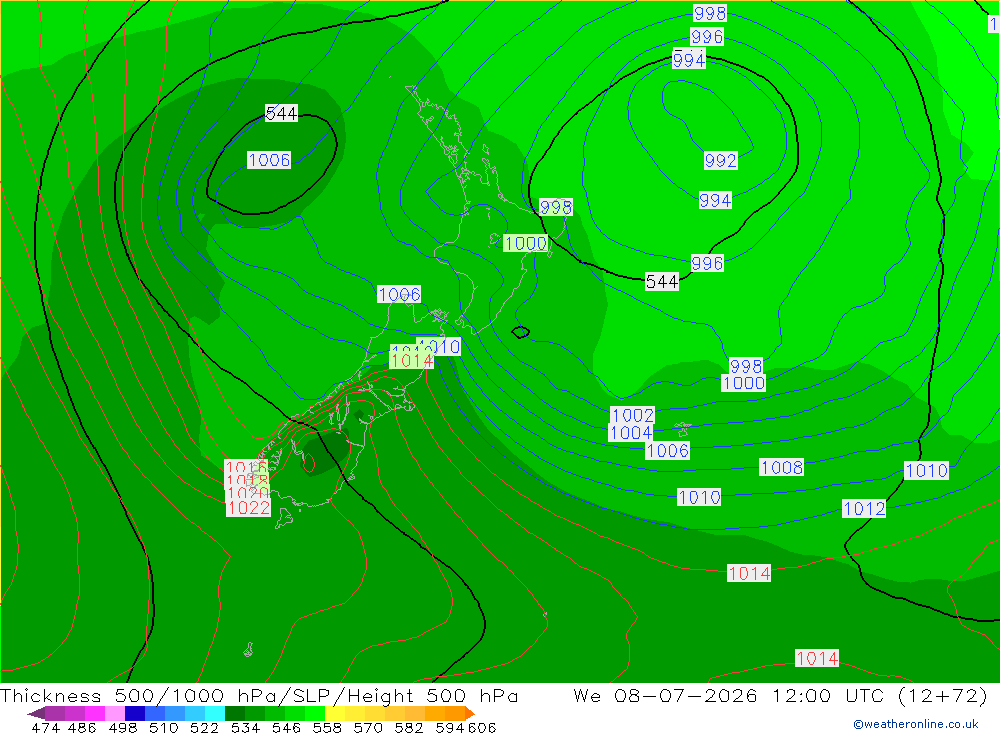This screenshot has height=733, width=1000.
Task: Select the 498 legend value
Action: (x=123, y=727)
